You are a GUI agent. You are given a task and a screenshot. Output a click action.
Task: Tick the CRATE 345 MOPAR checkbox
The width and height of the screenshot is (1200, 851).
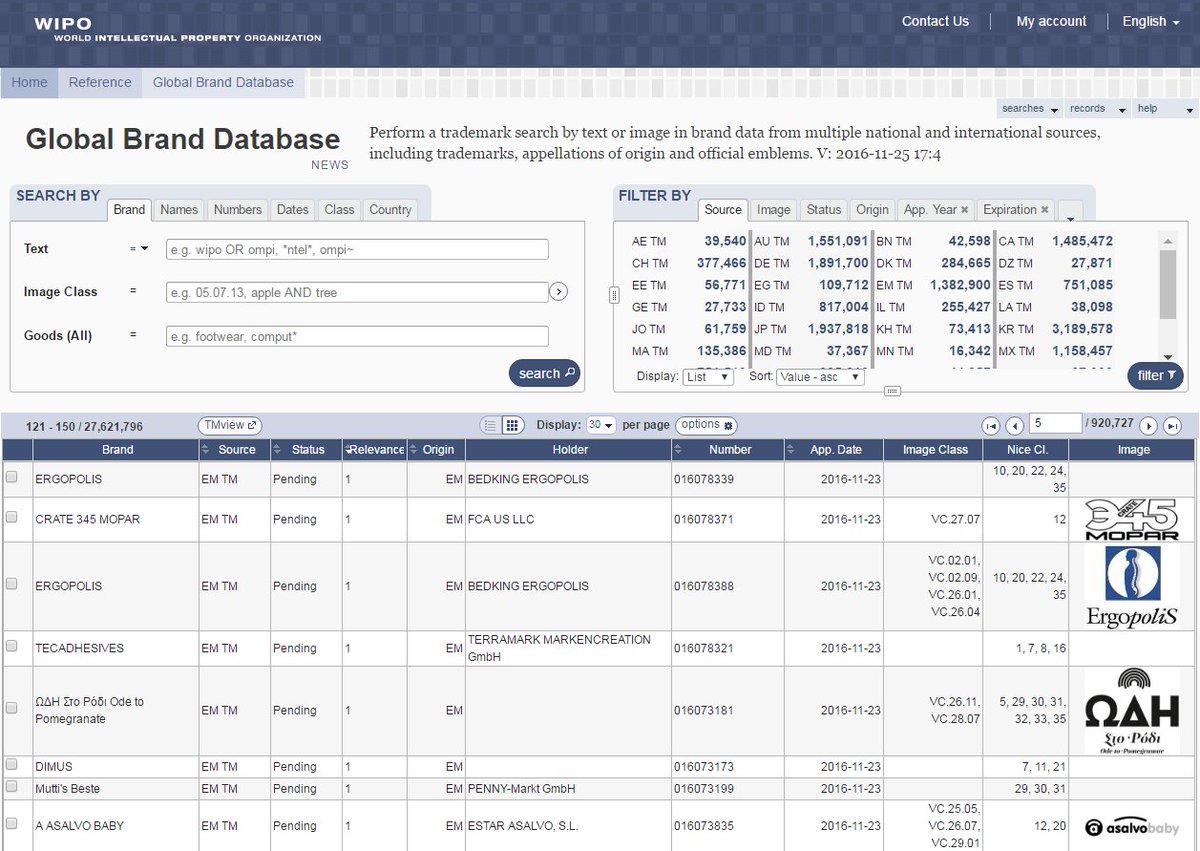pyautogui.click(x=12, y=518)
